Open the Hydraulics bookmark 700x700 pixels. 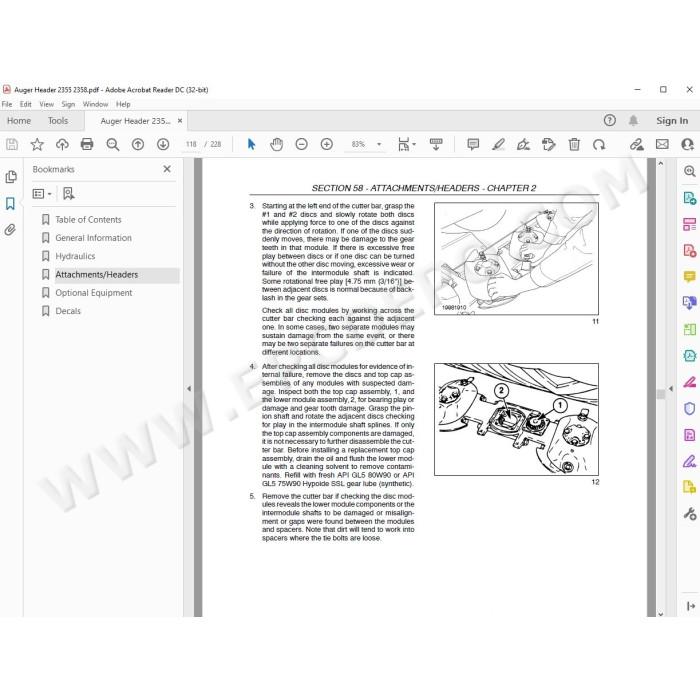tap(75, 256)
